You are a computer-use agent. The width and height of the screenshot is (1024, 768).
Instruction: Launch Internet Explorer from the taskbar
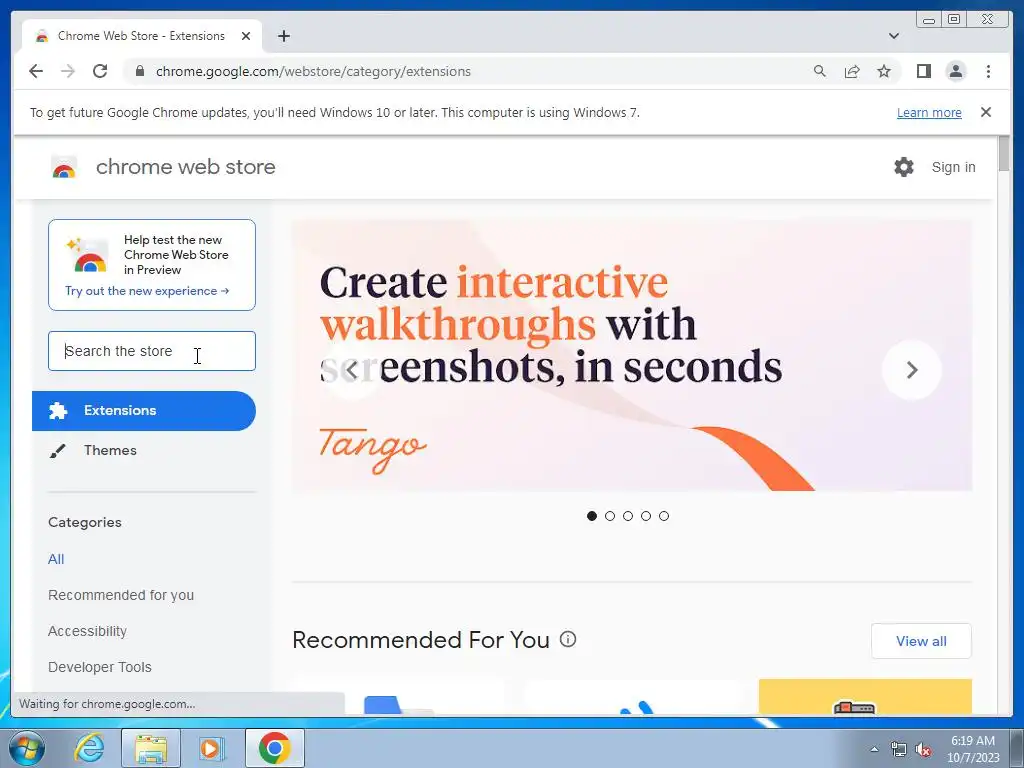point(89,748)
